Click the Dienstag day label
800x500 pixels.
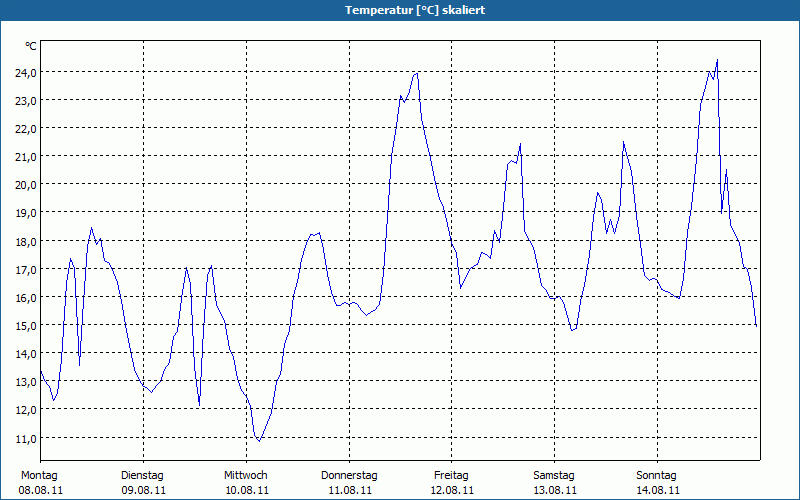point(142,476)
